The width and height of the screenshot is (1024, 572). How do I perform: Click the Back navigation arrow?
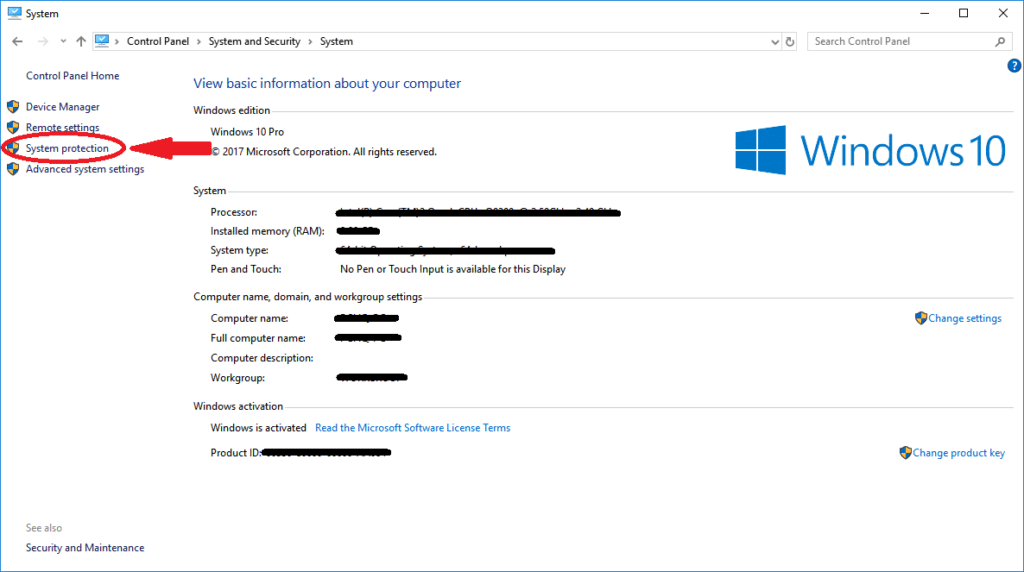click(17, 42)
